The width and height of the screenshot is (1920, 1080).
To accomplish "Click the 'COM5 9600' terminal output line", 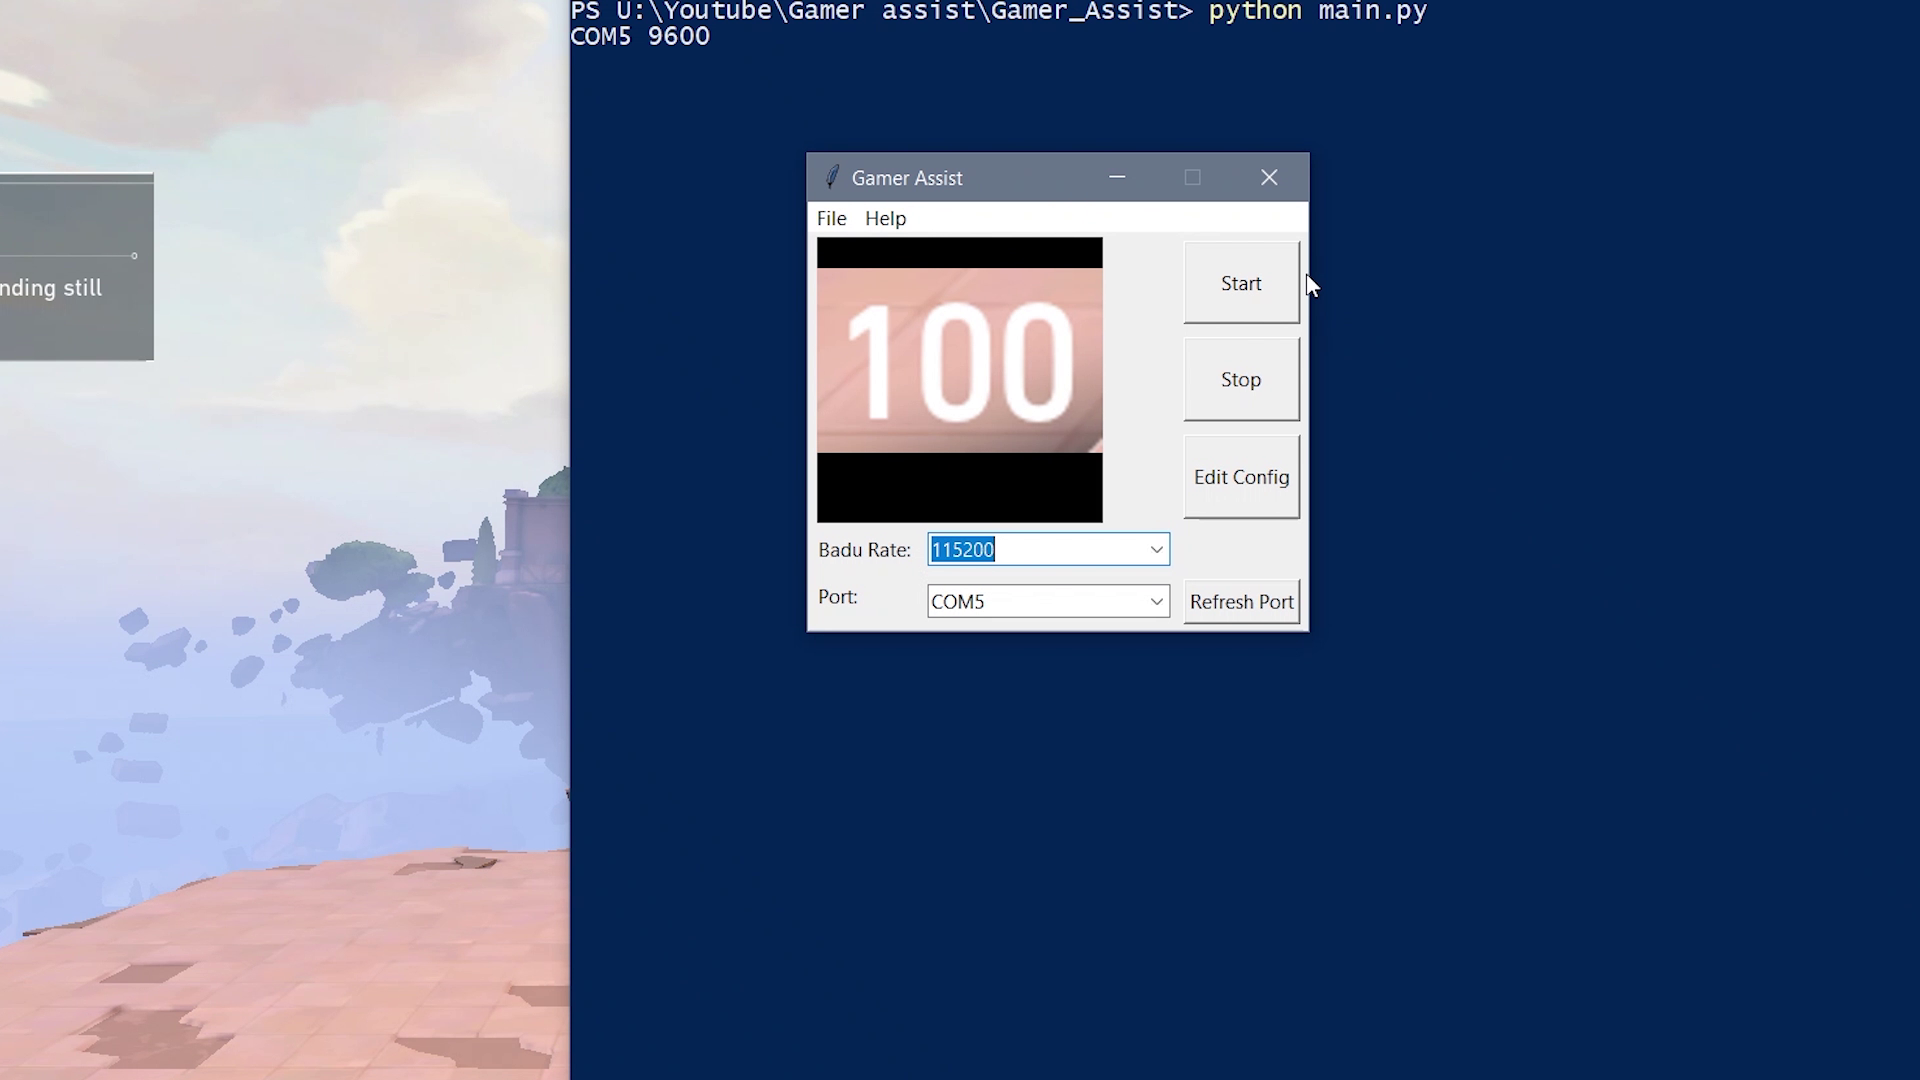I will 639,35.
